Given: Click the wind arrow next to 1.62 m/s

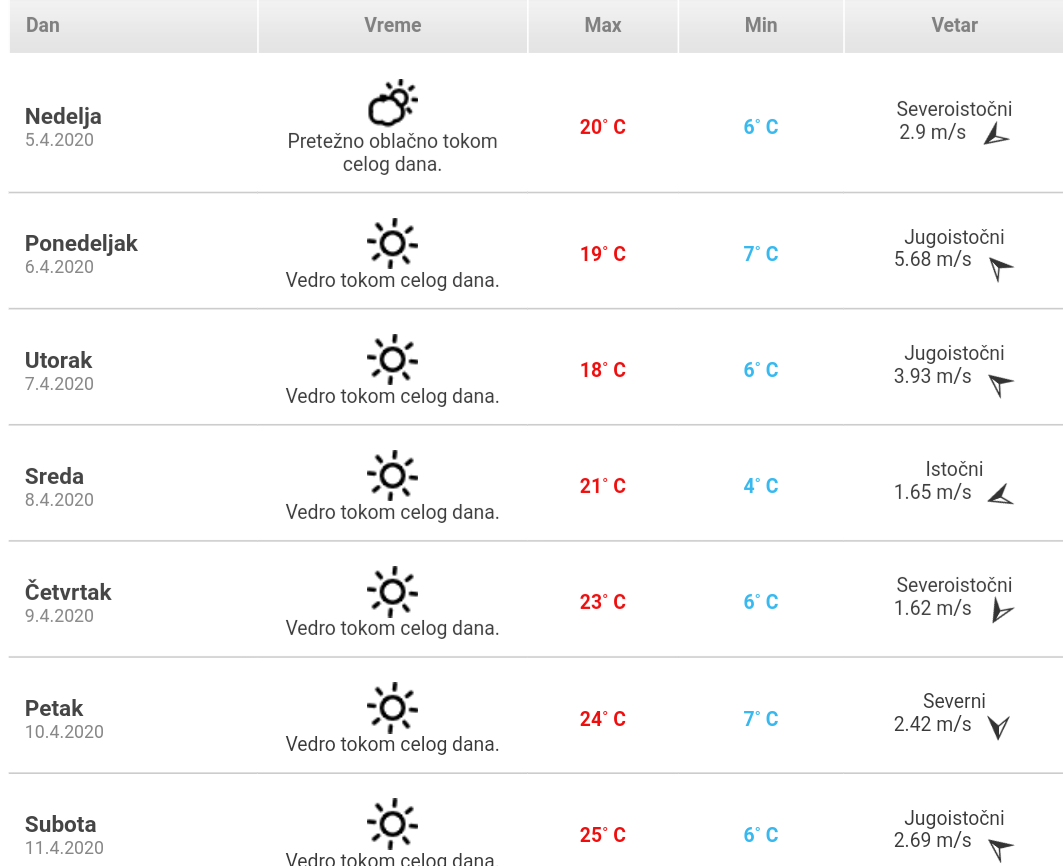Looking at the screenshot, I should coord(1001,611).
